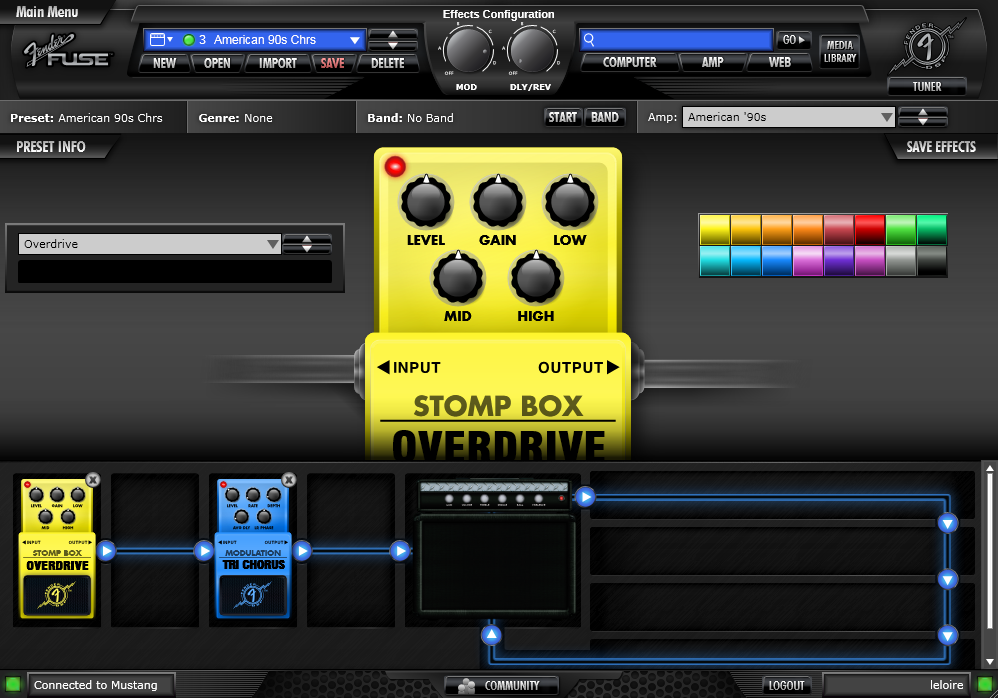998x698 pixels.
Task: Select the Tri Chorus pedal thumbnail
Action: point(253,548)
